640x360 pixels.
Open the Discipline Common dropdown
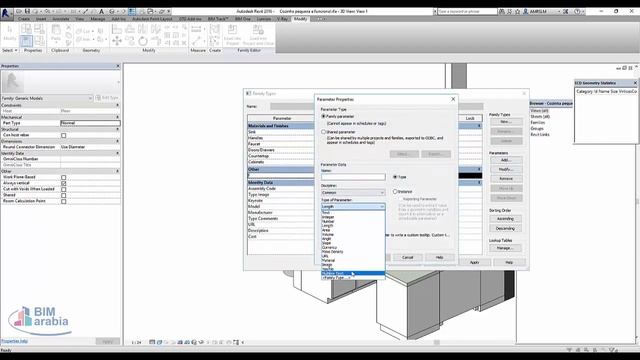(353, 192)
